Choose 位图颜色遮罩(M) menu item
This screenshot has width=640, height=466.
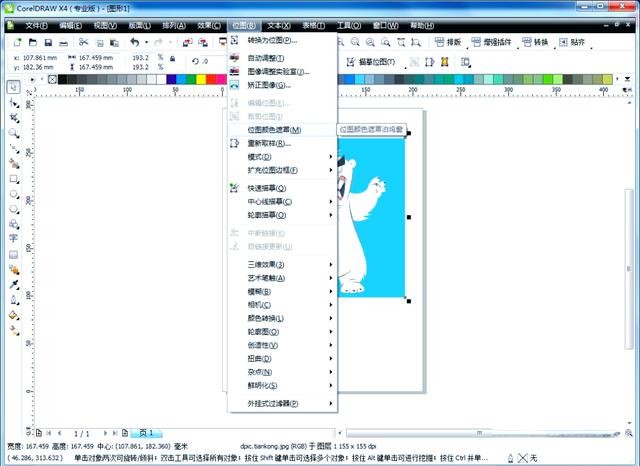coord(282,130)
